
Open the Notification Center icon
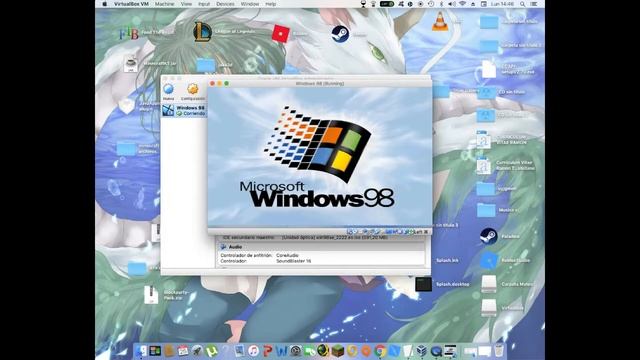(x=534, y=4)
